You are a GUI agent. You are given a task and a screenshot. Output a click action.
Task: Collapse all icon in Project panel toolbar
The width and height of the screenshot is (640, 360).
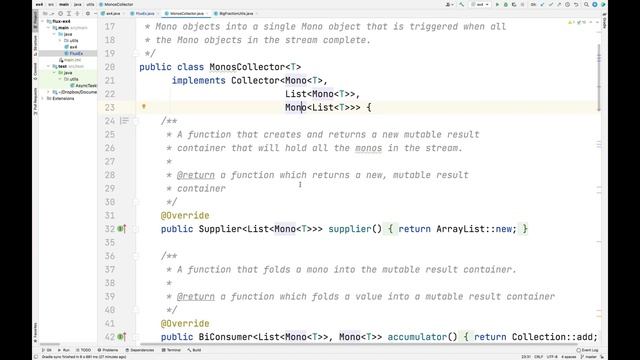tap(78, 13)
